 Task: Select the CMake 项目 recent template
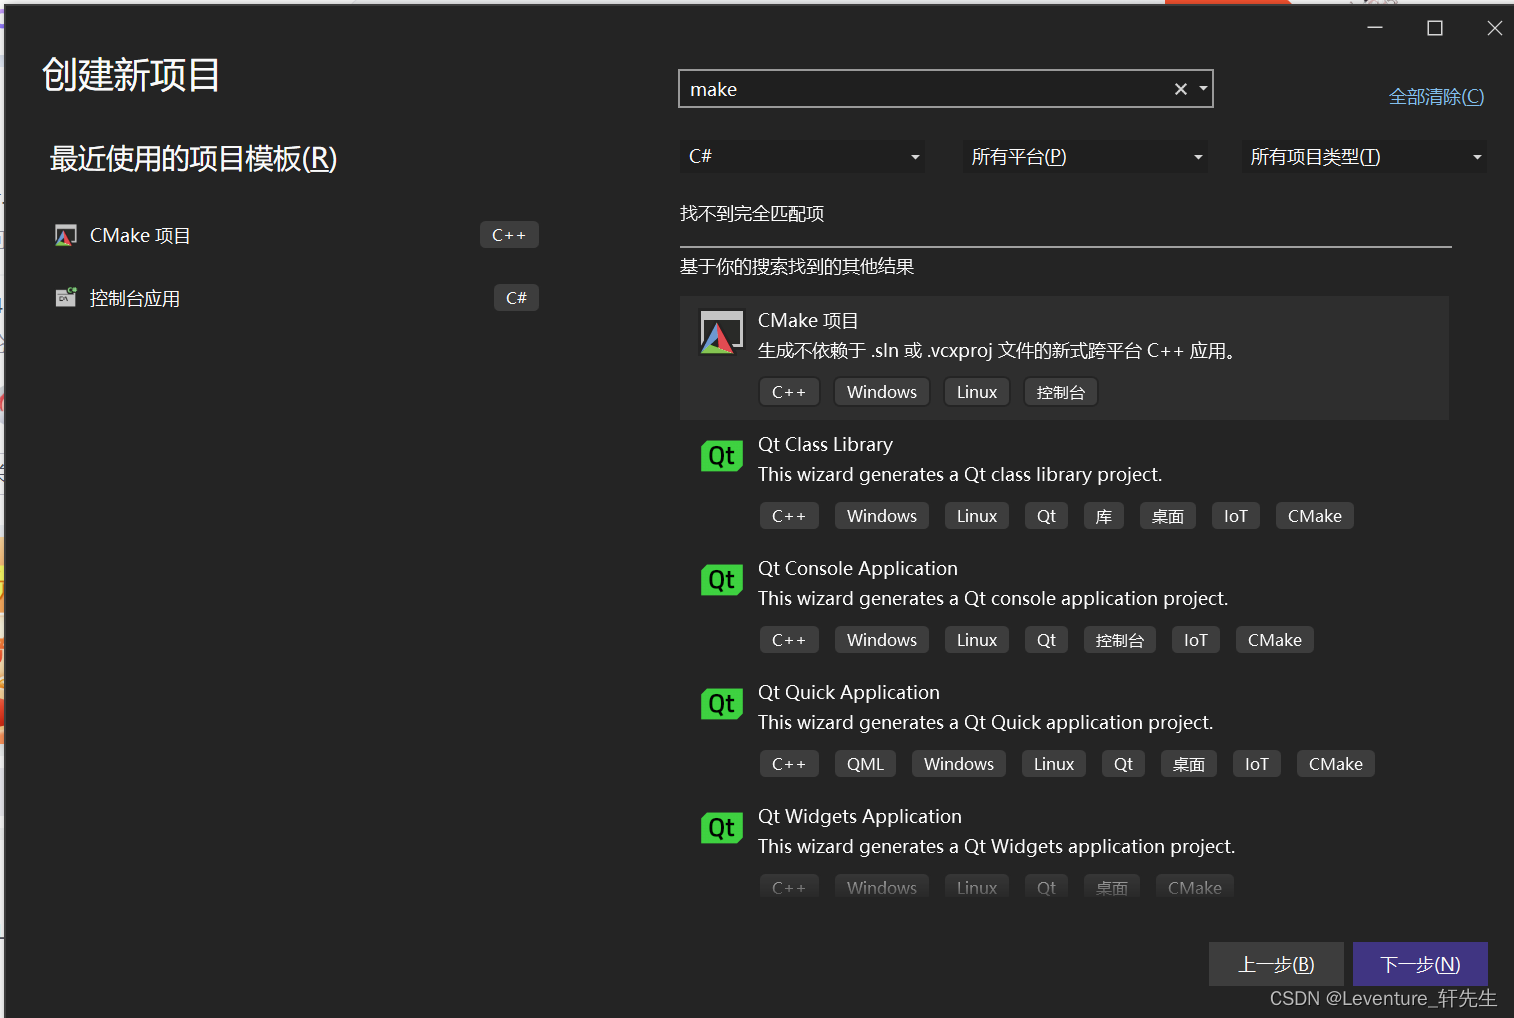coord(296,235)
